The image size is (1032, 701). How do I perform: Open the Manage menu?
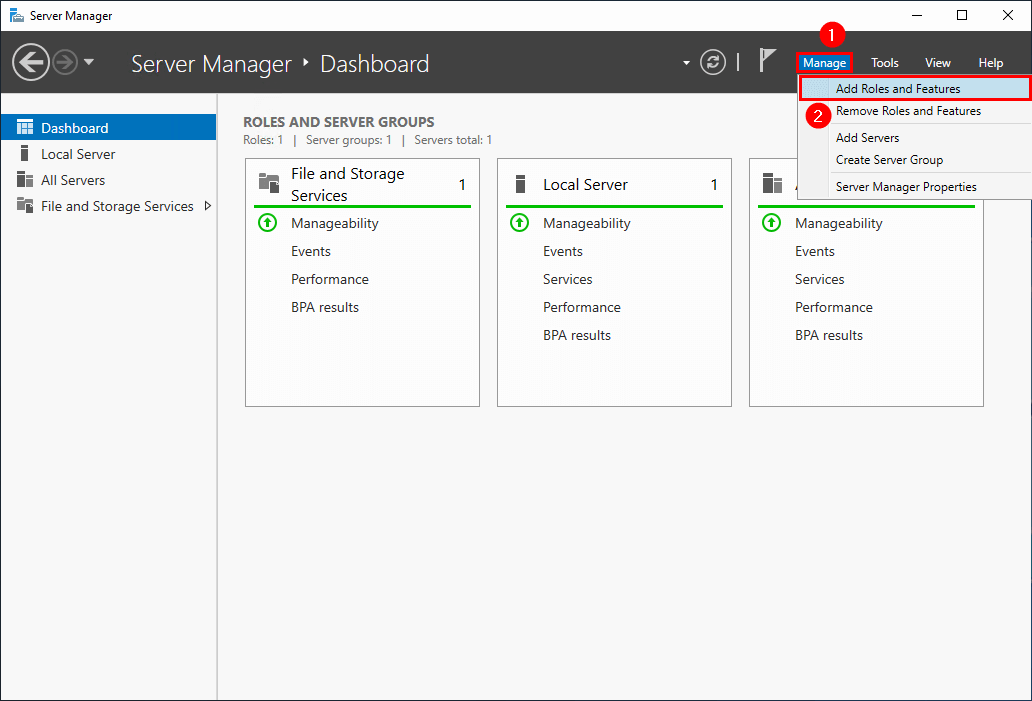[824, 63]
